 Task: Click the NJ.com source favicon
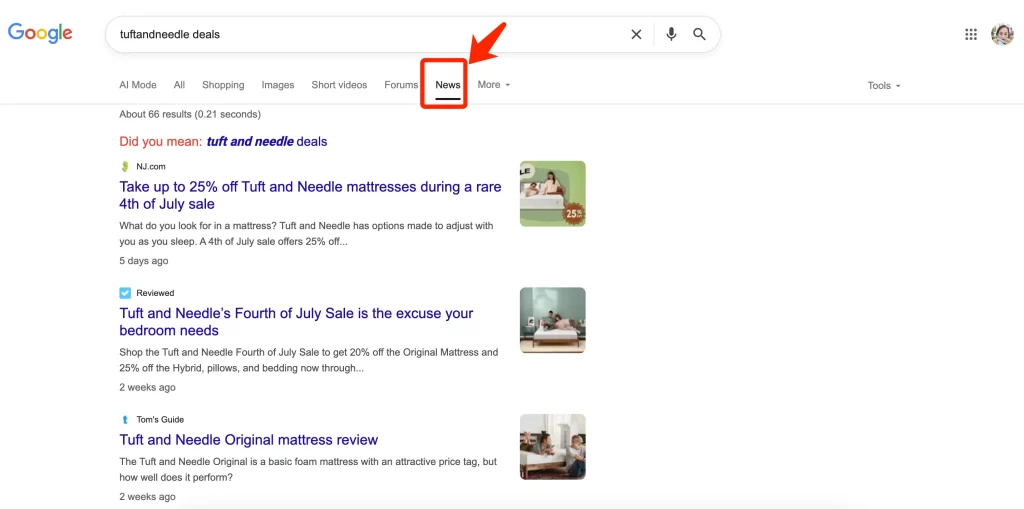(125, 167)
